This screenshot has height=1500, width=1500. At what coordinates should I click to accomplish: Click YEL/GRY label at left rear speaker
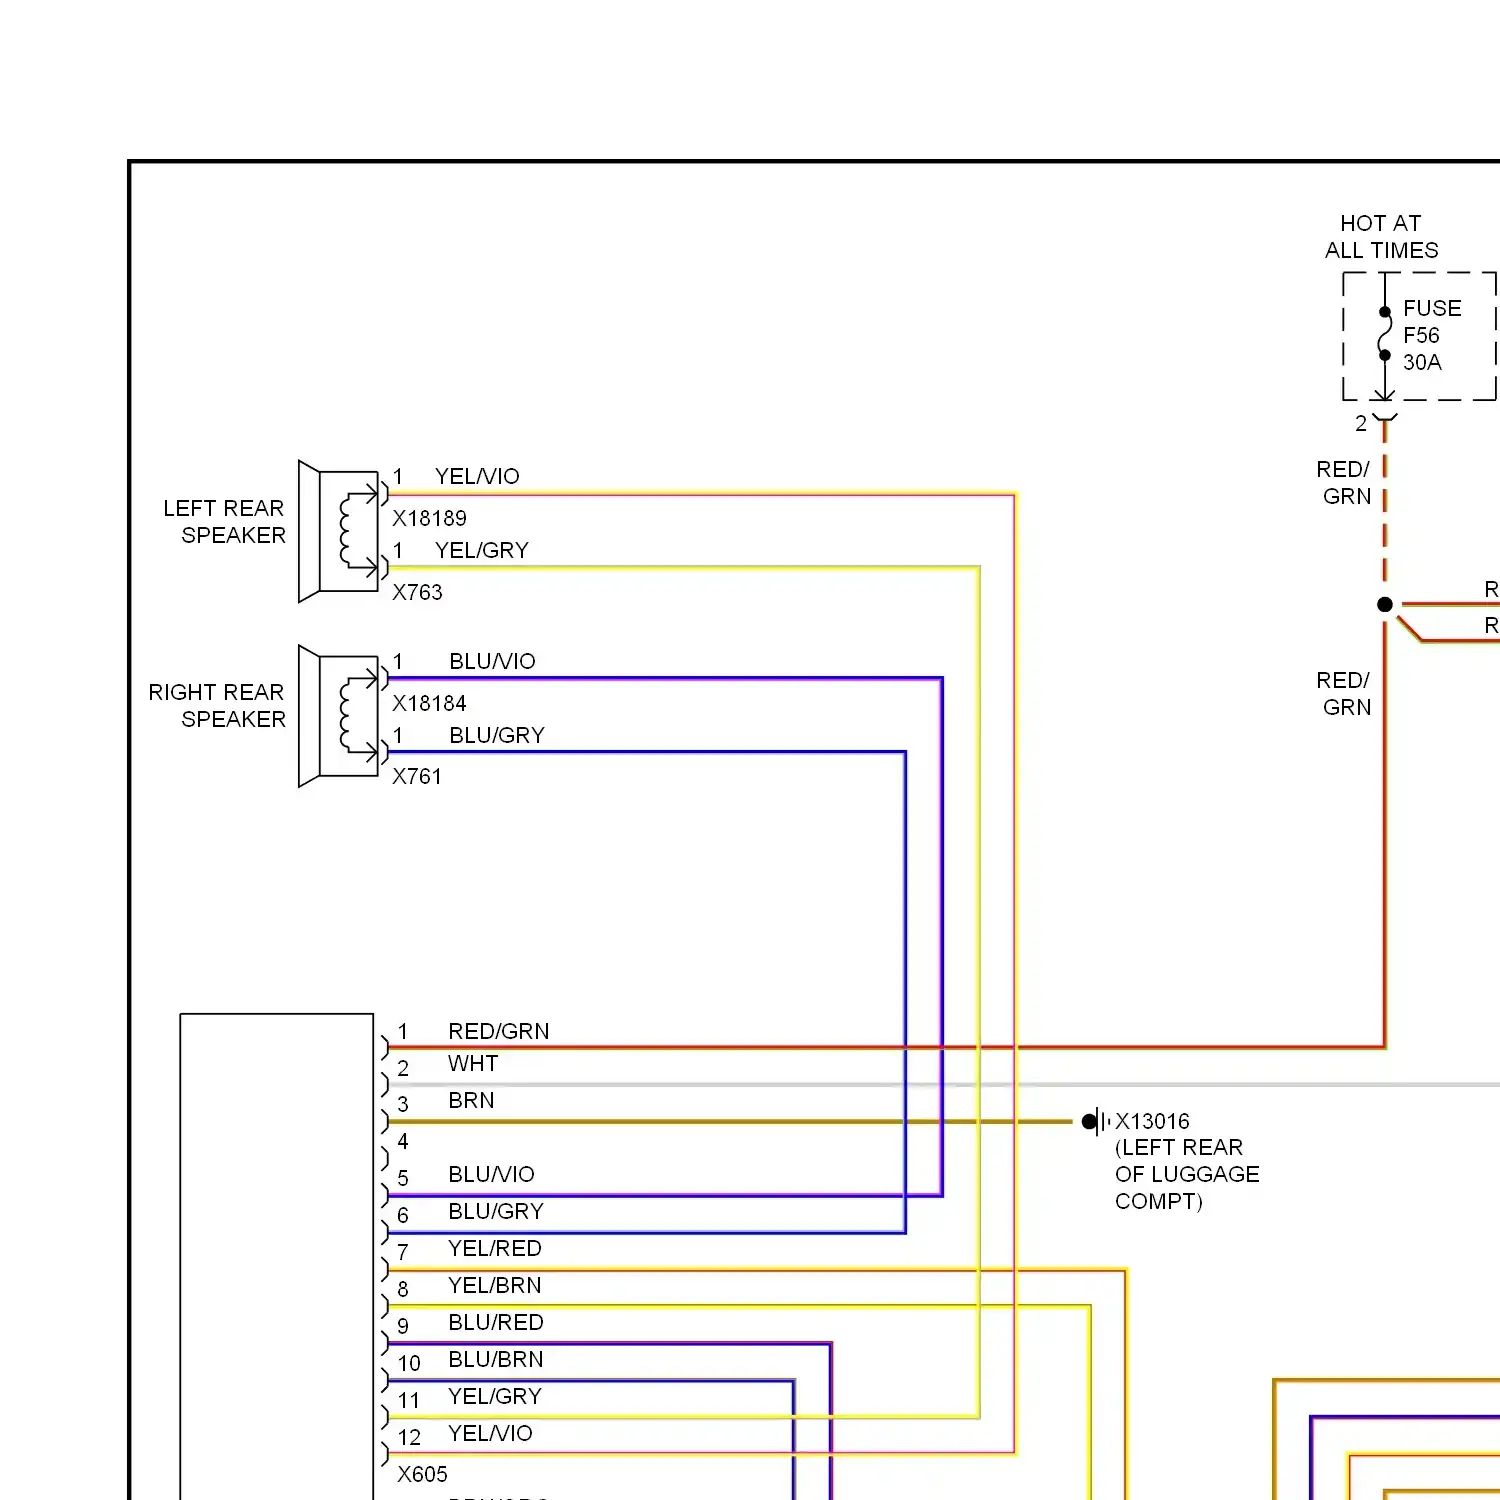click(482, 550)
